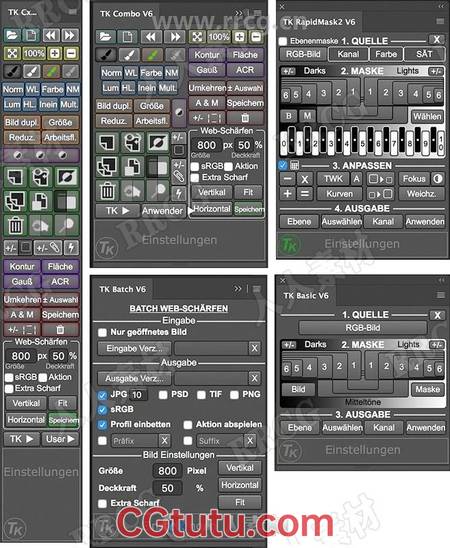Collapse TK Basic V6 panel with double arrows
This screenshot has height=548, width=450.
coord(441,280)
